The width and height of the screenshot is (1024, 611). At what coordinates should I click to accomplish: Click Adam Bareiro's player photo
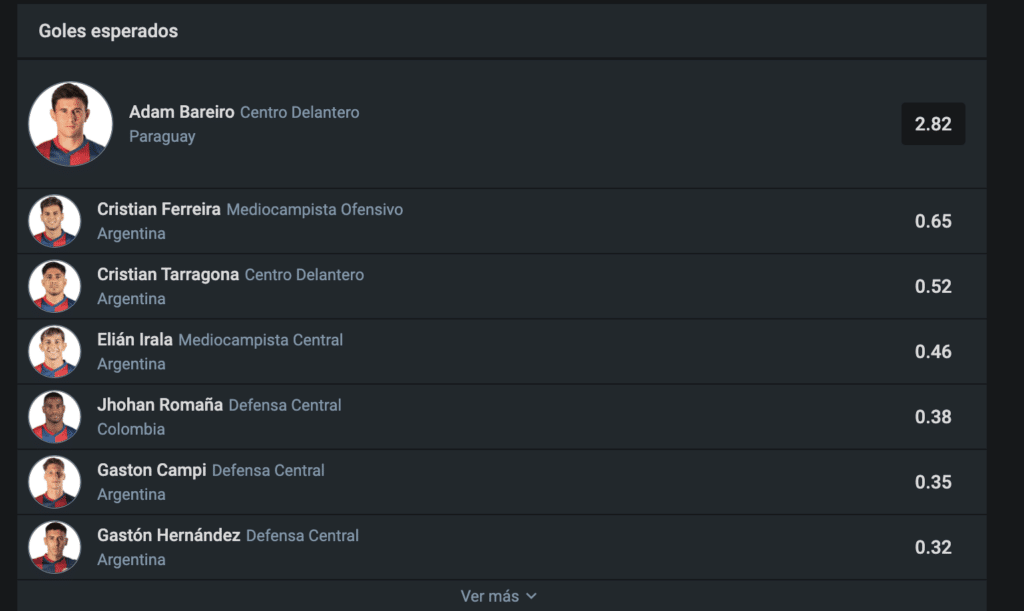click(x=70, y=124)
